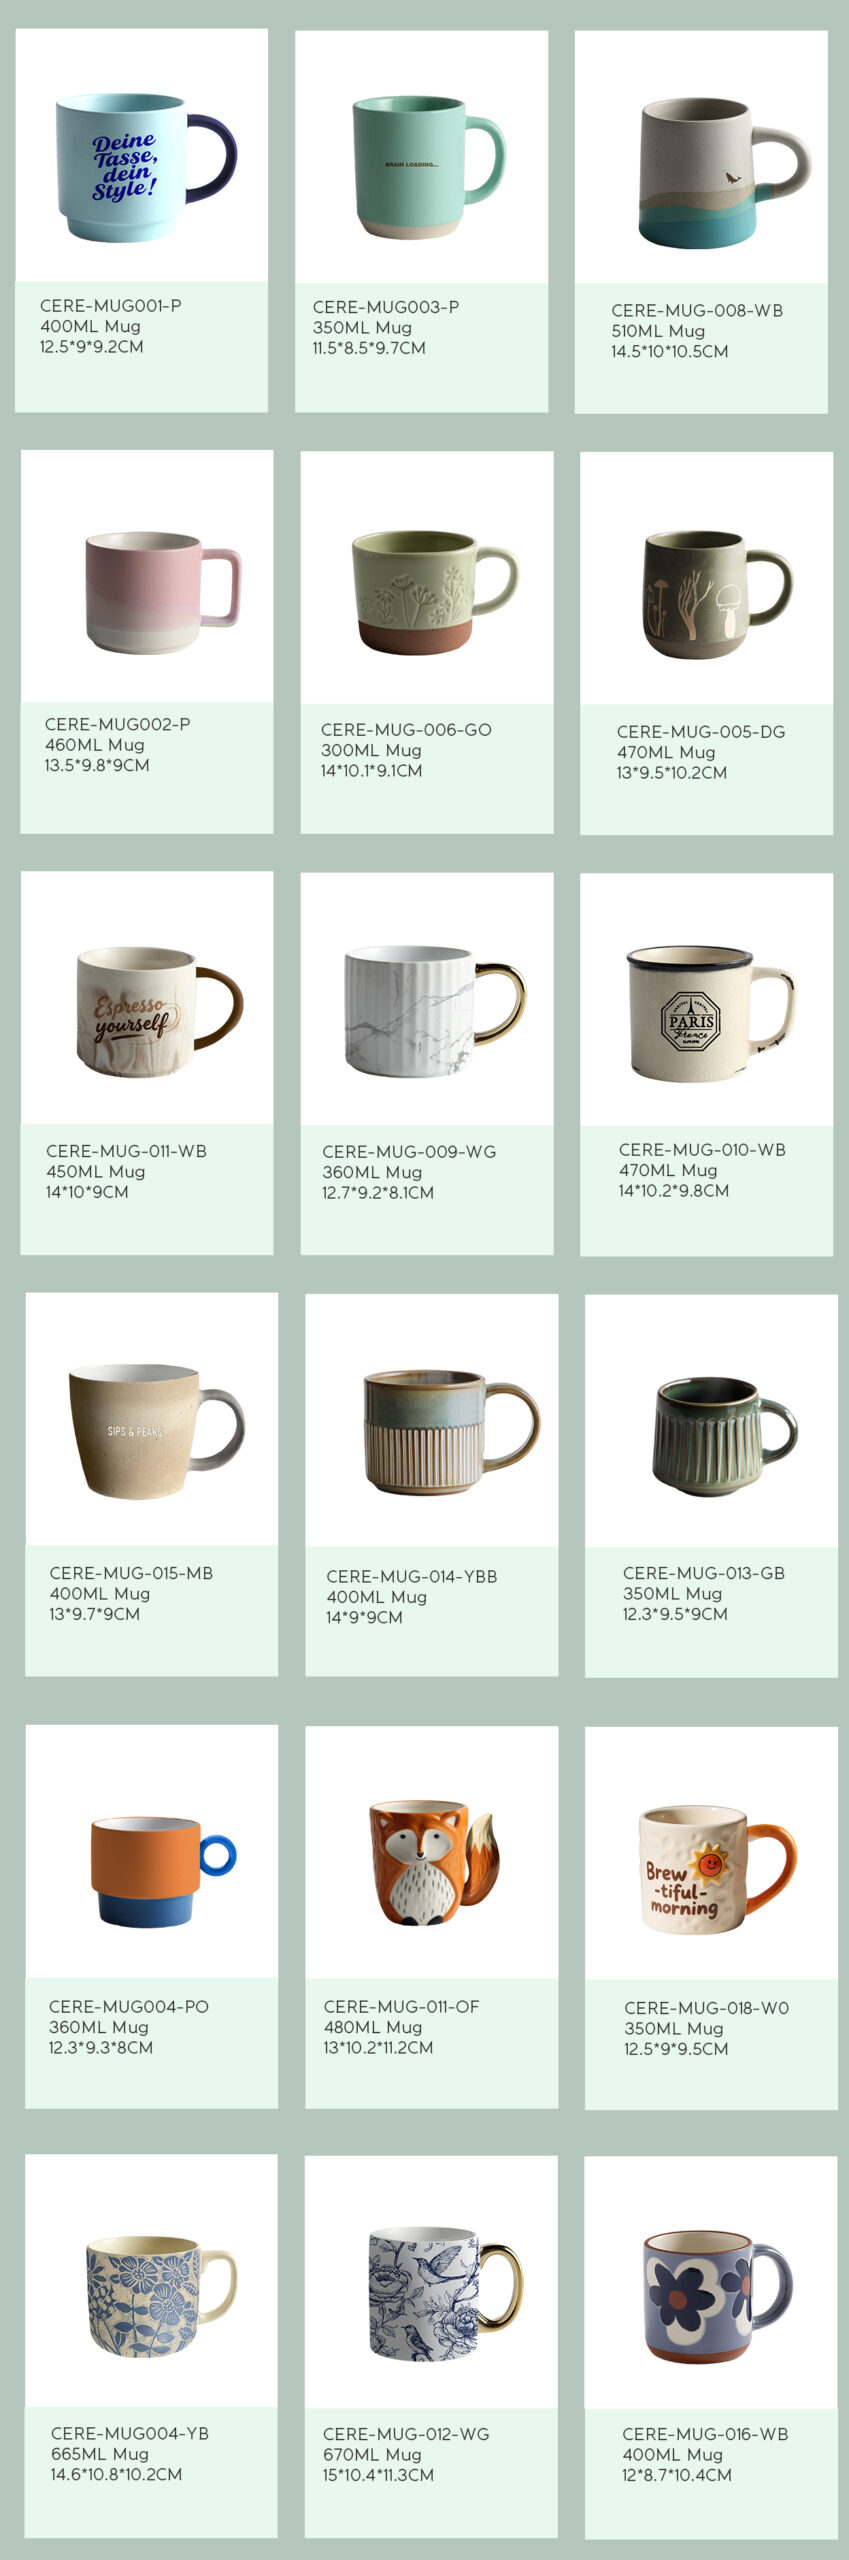Image resolution: width=849 pixels, height=2560 pixels.
Task: Open the orange and blue stacking mug
Action: (163, 1872)
